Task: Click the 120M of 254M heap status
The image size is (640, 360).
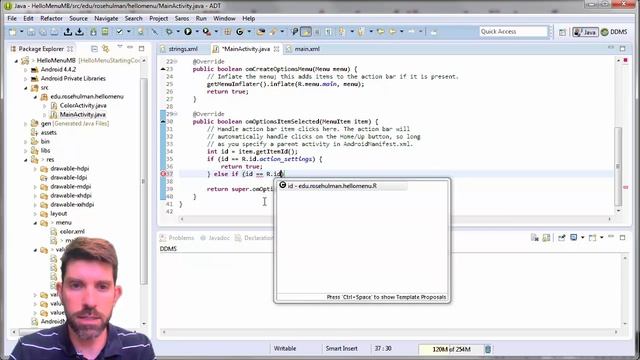Action: (x=451, y=349)
